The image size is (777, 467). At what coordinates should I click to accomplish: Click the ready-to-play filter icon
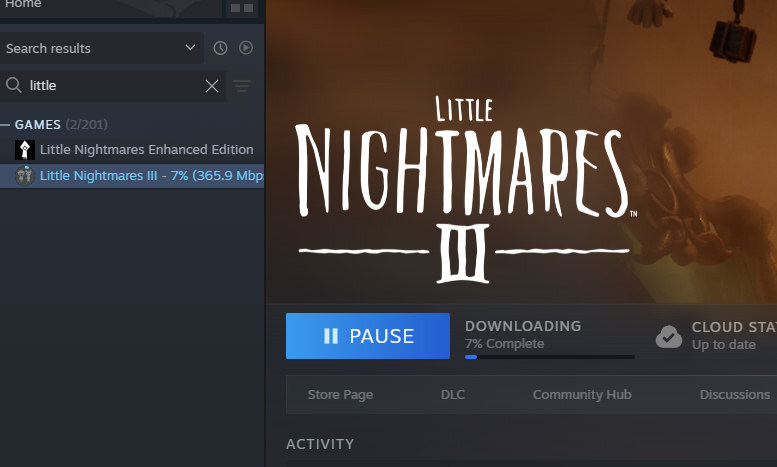pyautogui.click(x=246, y=48)
